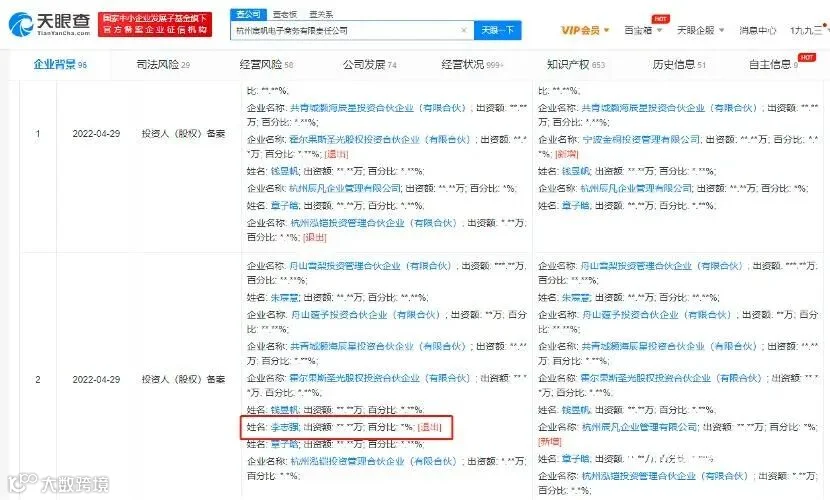The height and width of the screenshot is (500, 830).
Task: Click the red 官方备案企业征信机构 banner
Action: [x=155, y=25]
